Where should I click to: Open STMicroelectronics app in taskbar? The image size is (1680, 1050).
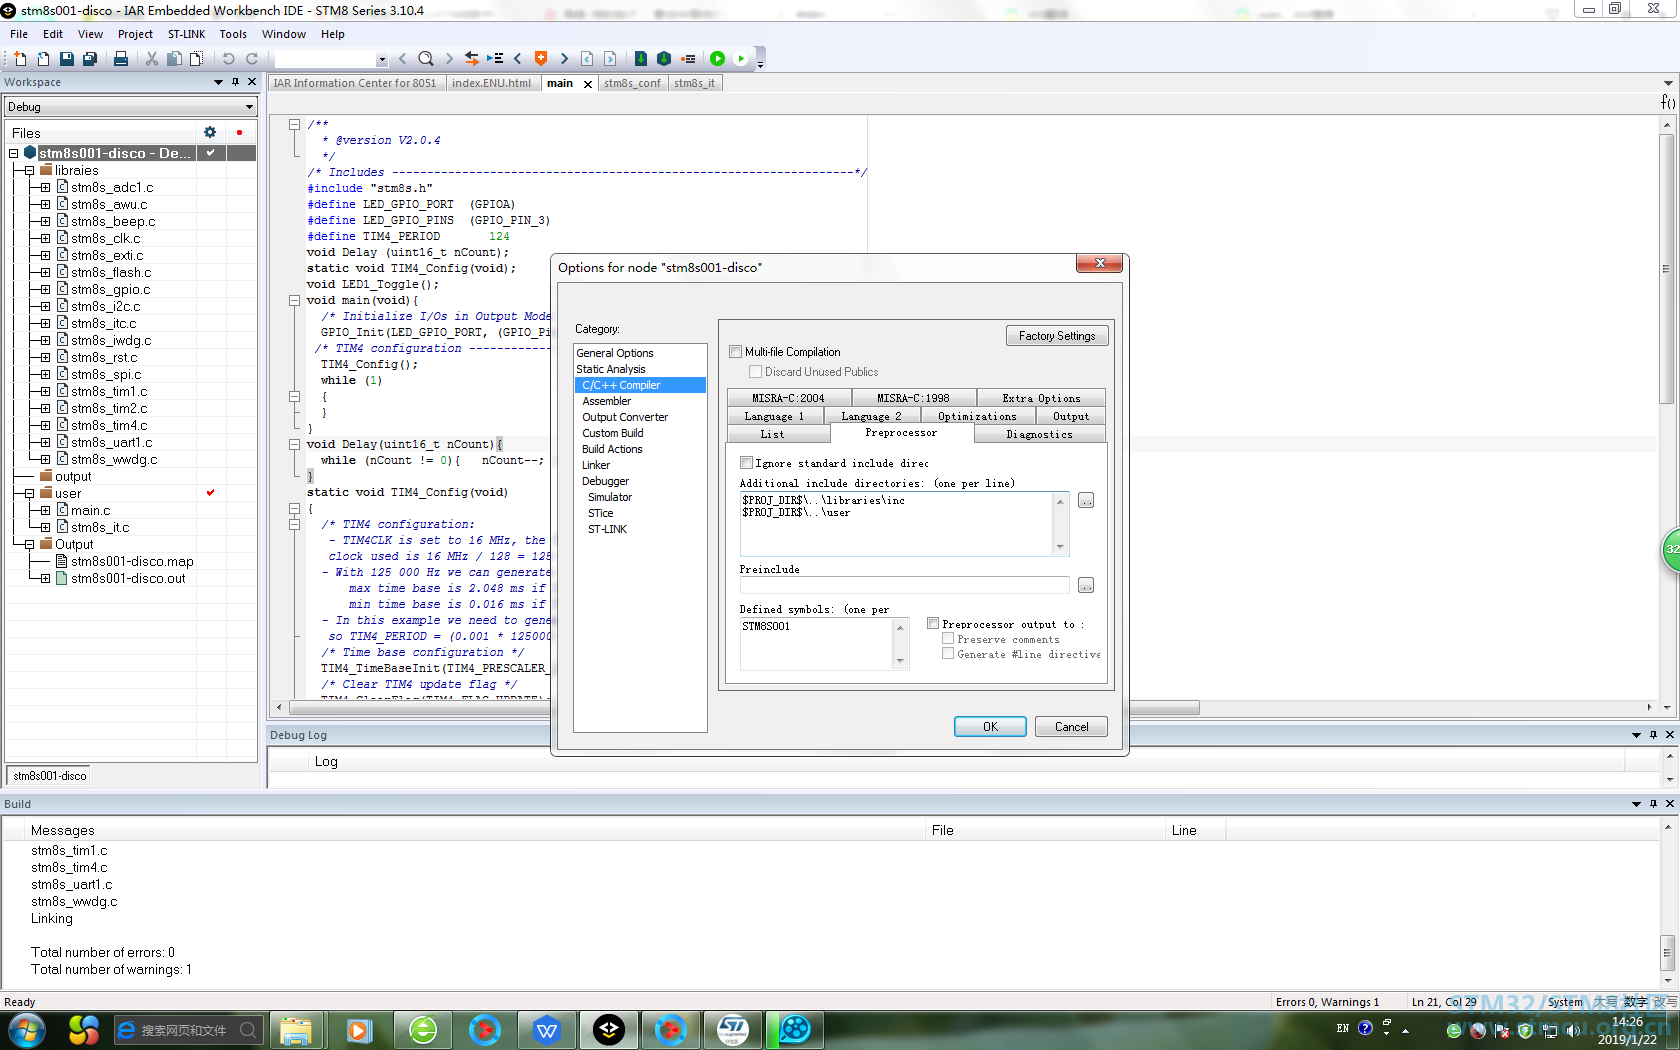[733, 1029]
